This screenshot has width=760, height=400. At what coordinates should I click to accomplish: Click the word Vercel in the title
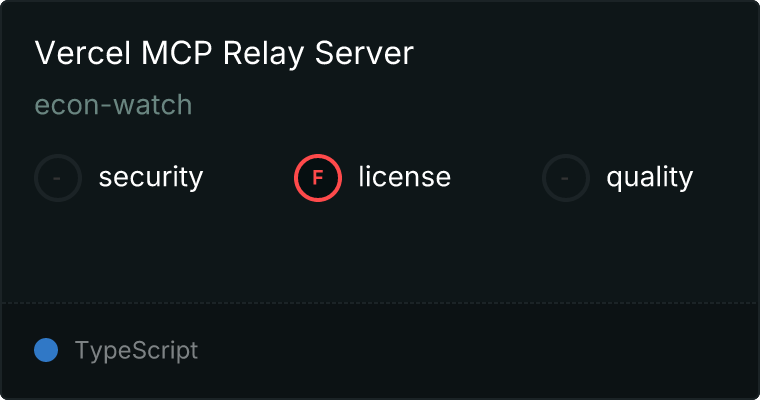point(83,53)
